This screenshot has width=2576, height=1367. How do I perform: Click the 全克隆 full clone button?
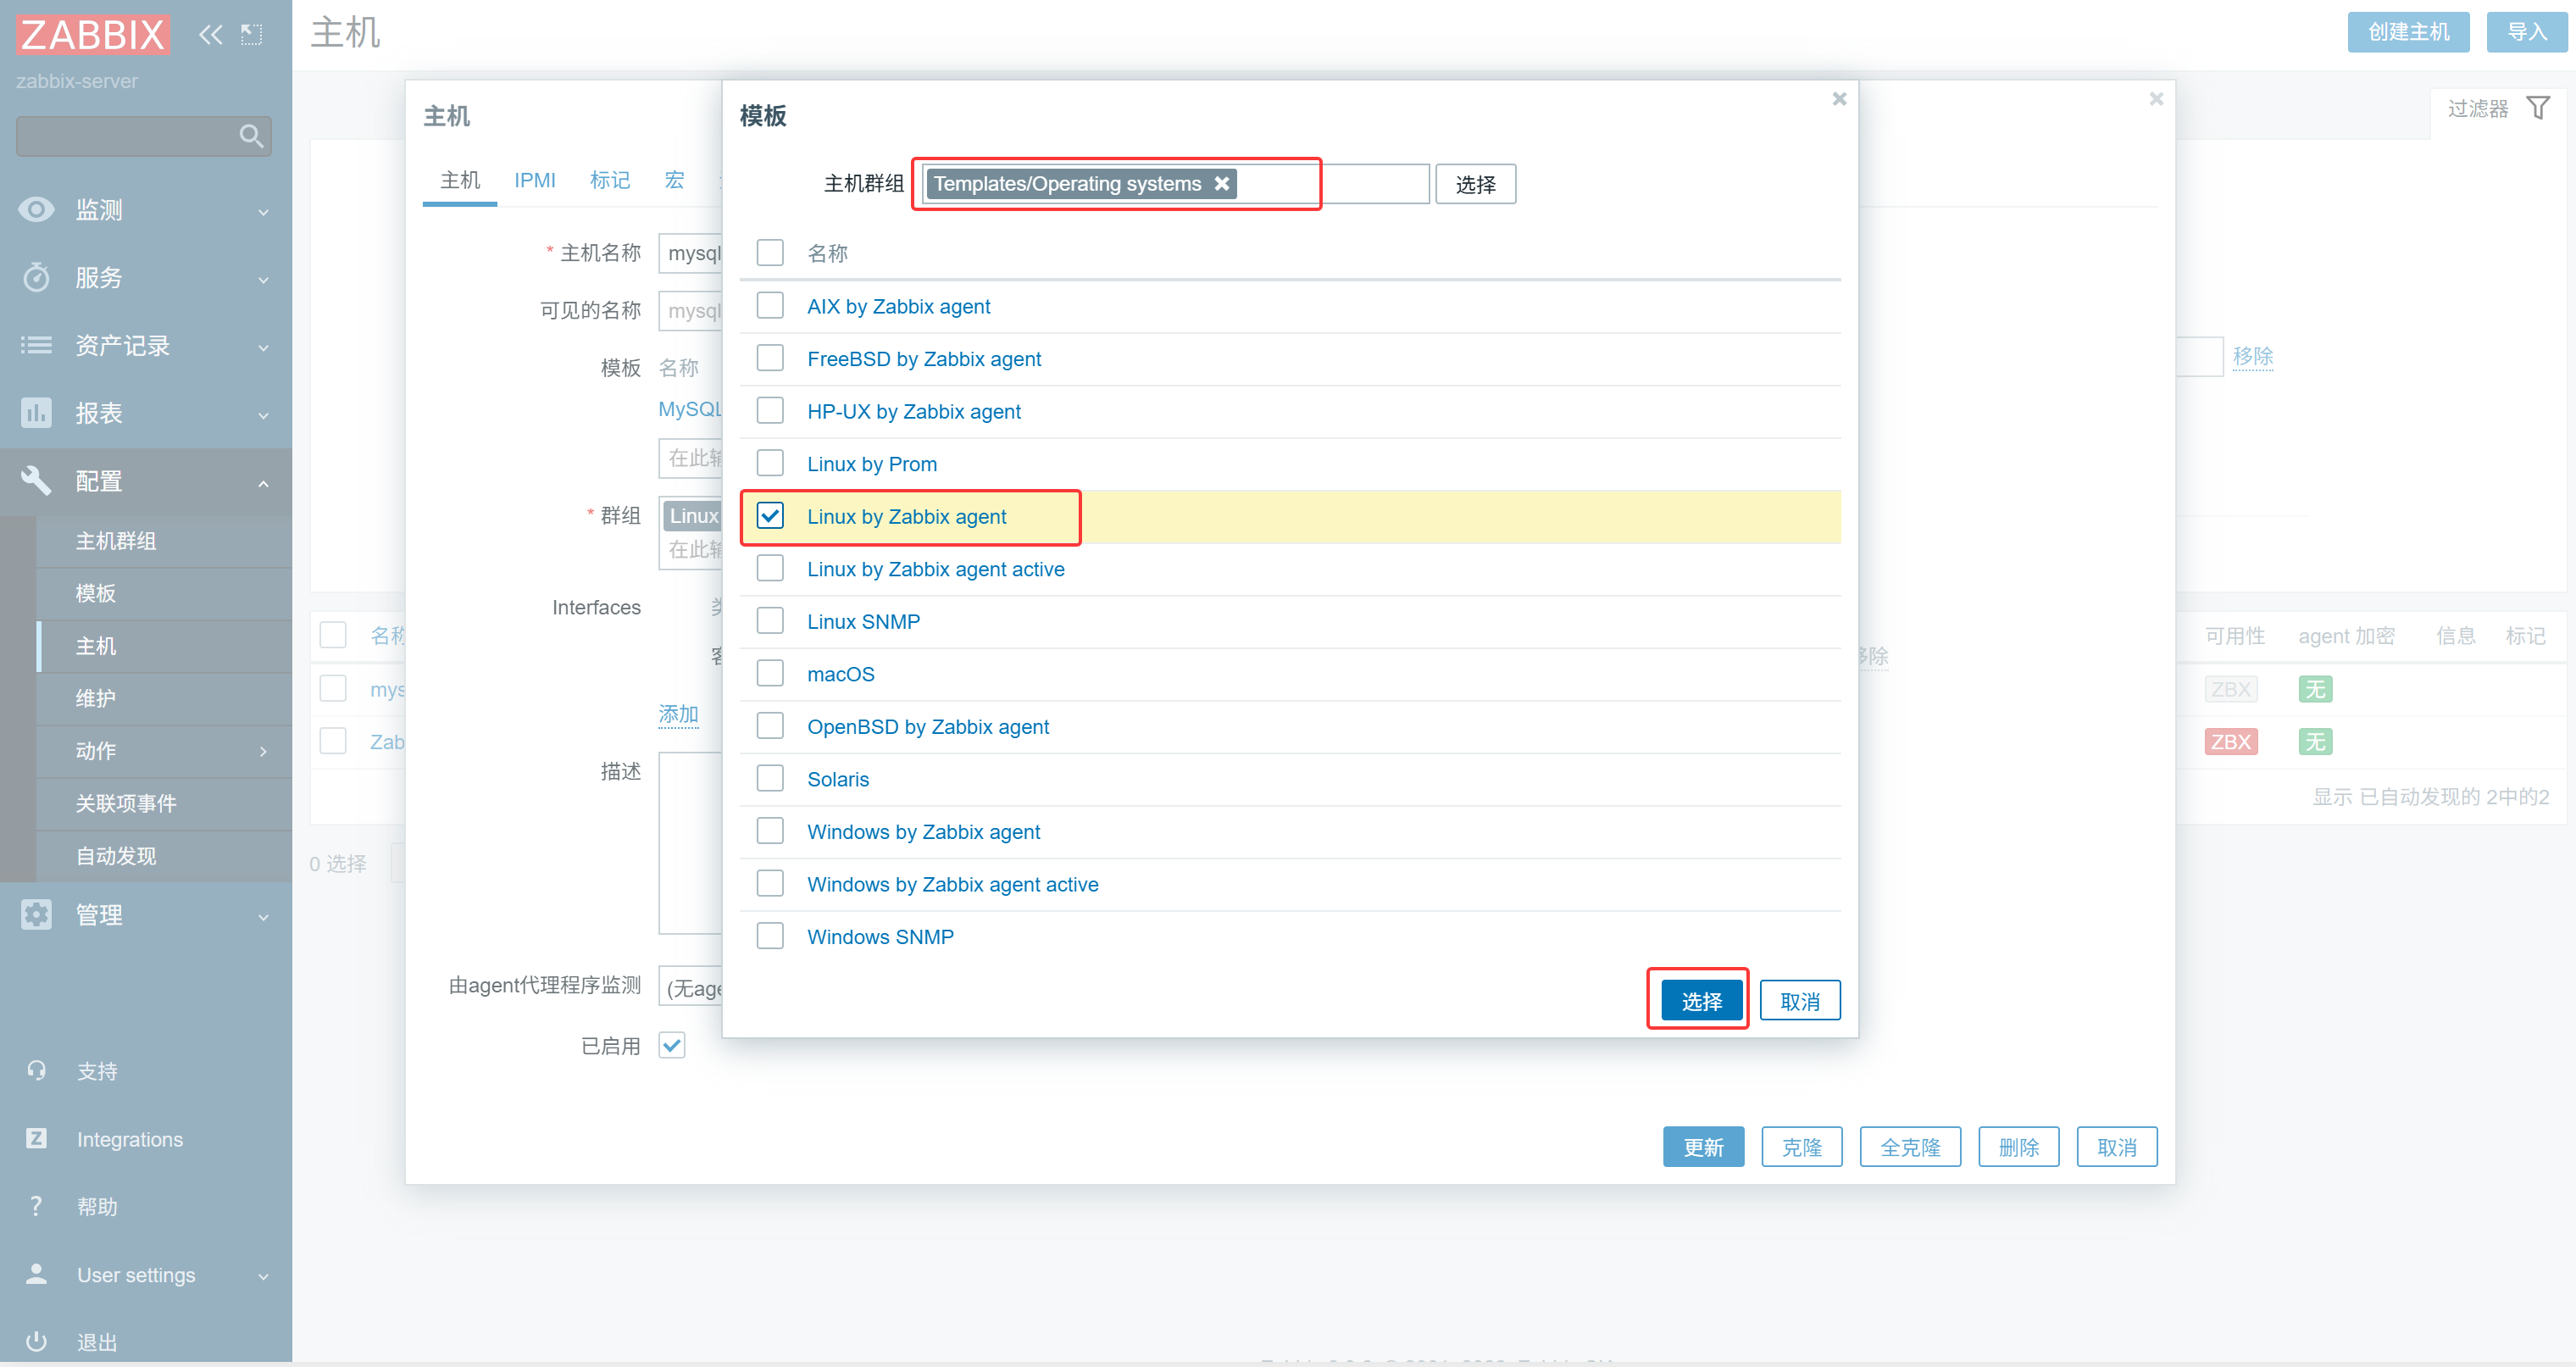[x=1910, y=1147]
